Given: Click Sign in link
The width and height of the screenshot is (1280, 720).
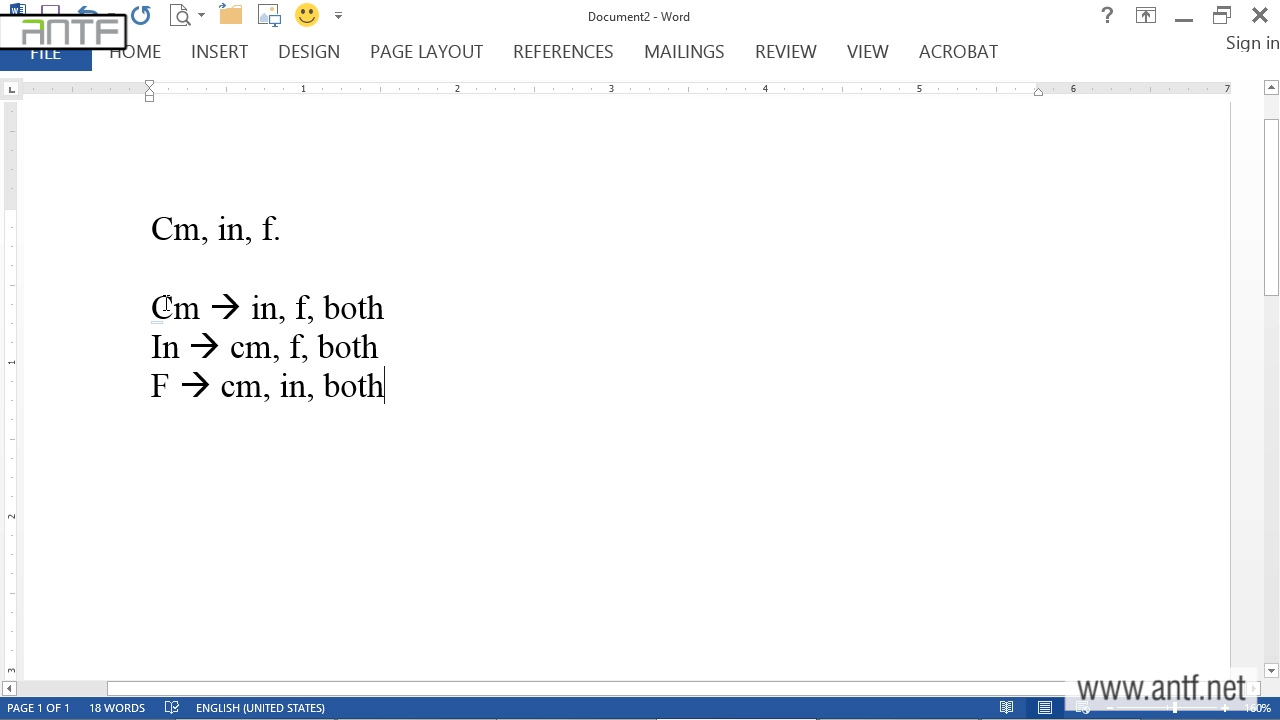Looking at the screenshot, I should click(1252, 43).
